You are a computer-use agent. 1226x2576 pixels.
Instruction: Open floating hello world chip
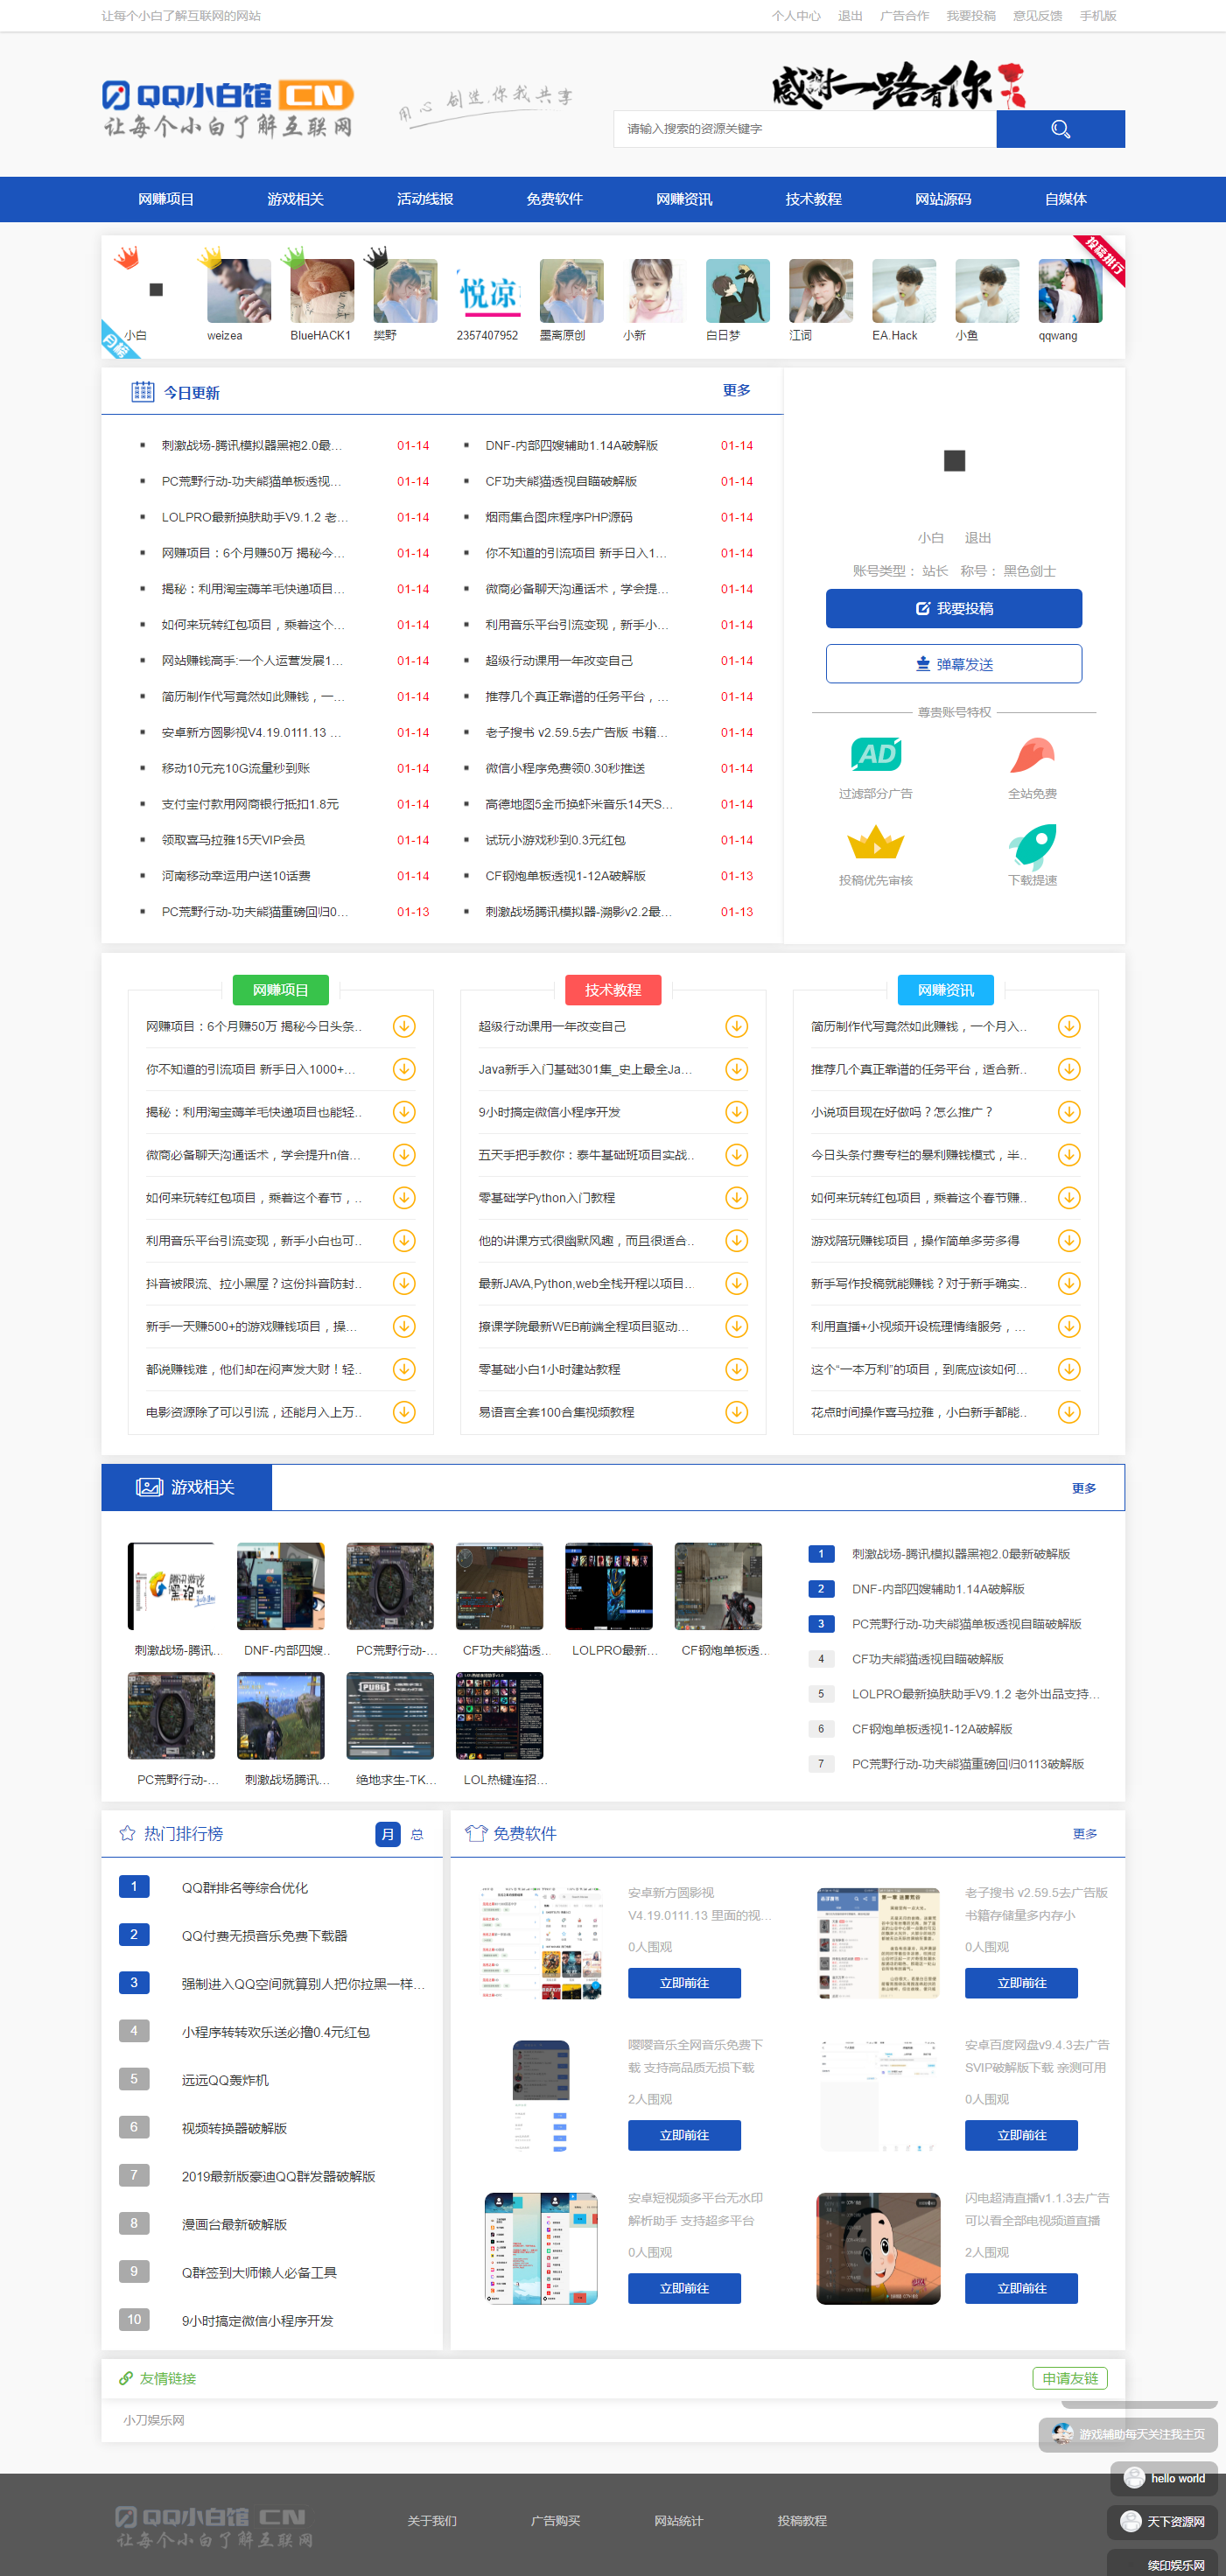[x=1164, y=2478]
